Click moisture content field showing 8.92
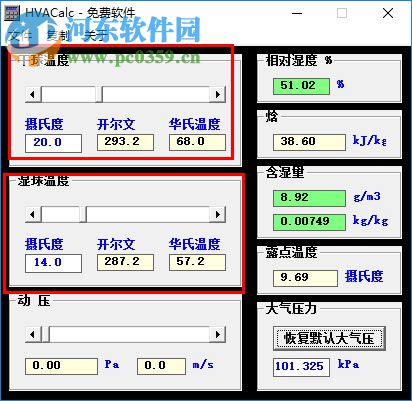The height and width of the screenshot is (401, 412). 309,198
